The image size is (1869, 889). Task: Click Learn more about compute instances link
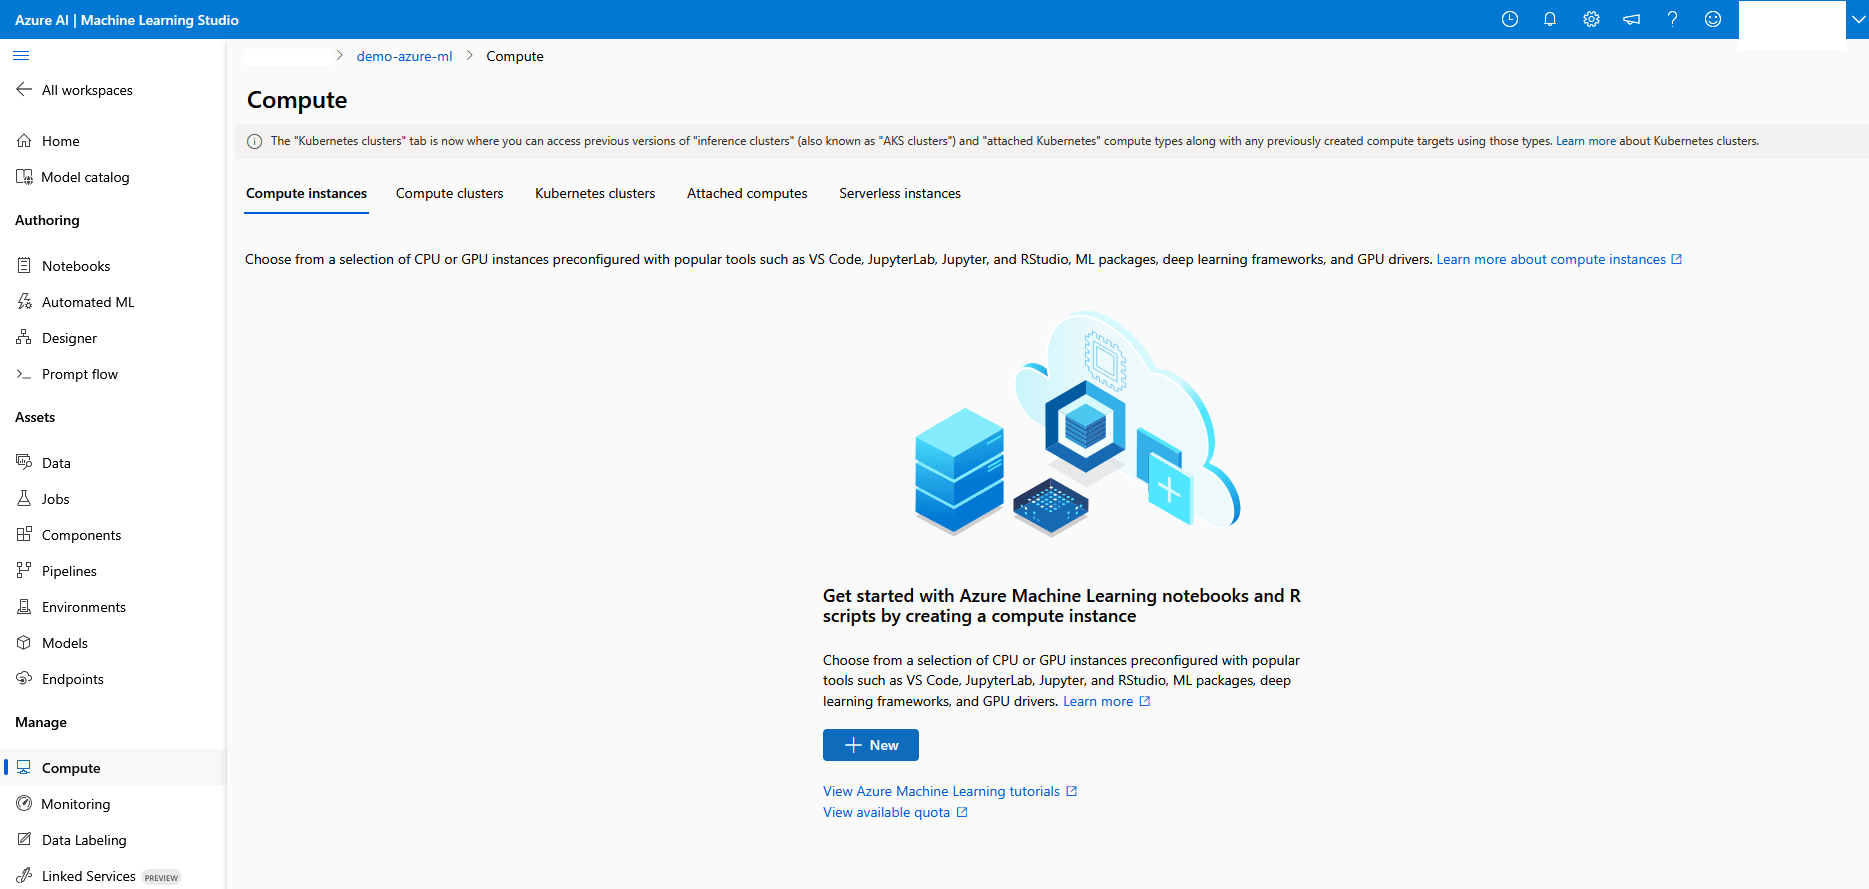click(x=1559, y=259)
